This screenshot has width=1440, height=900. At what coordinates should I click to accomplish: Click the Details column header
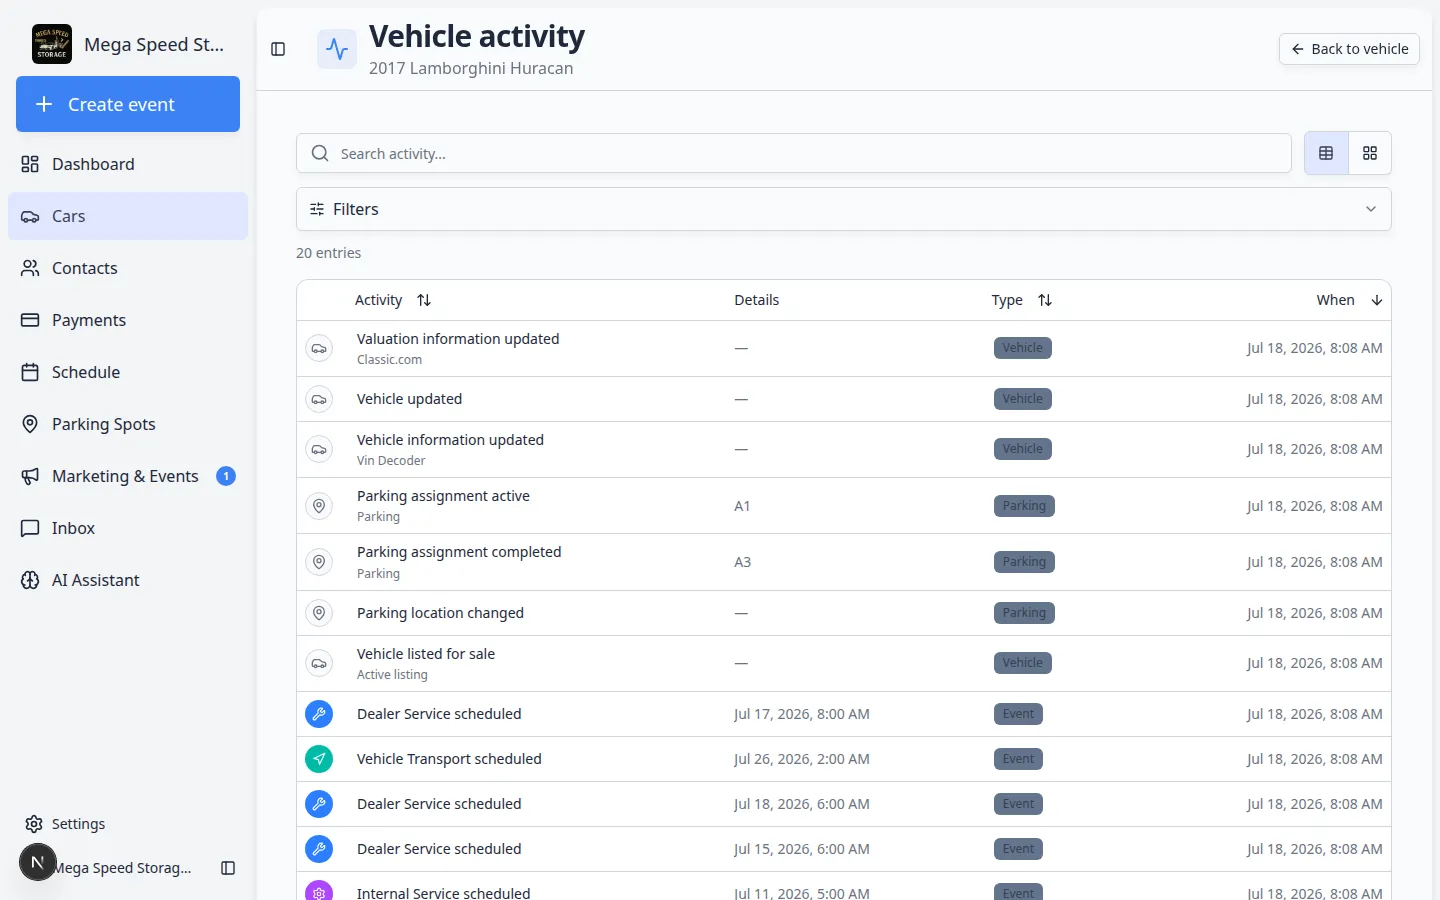tap(756, 300)
